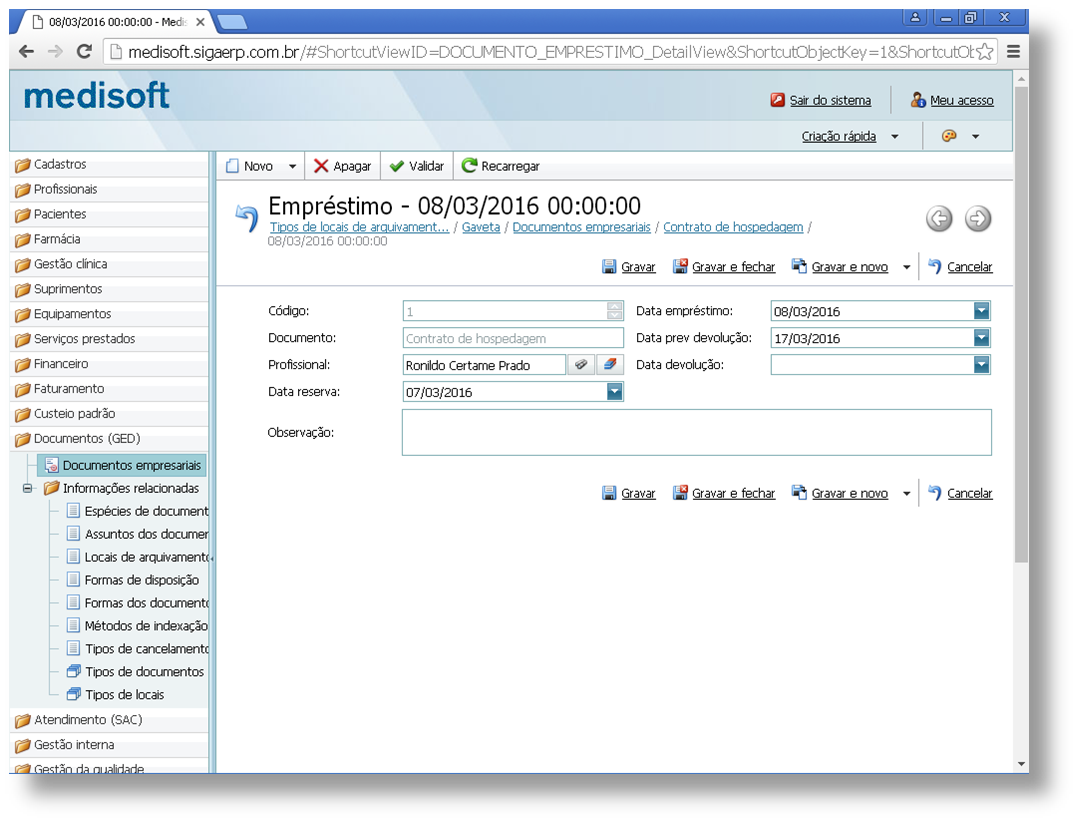Click the Gaveta breadcrumb link
This screenshot has height=823, width=1078.
point(481,227)
